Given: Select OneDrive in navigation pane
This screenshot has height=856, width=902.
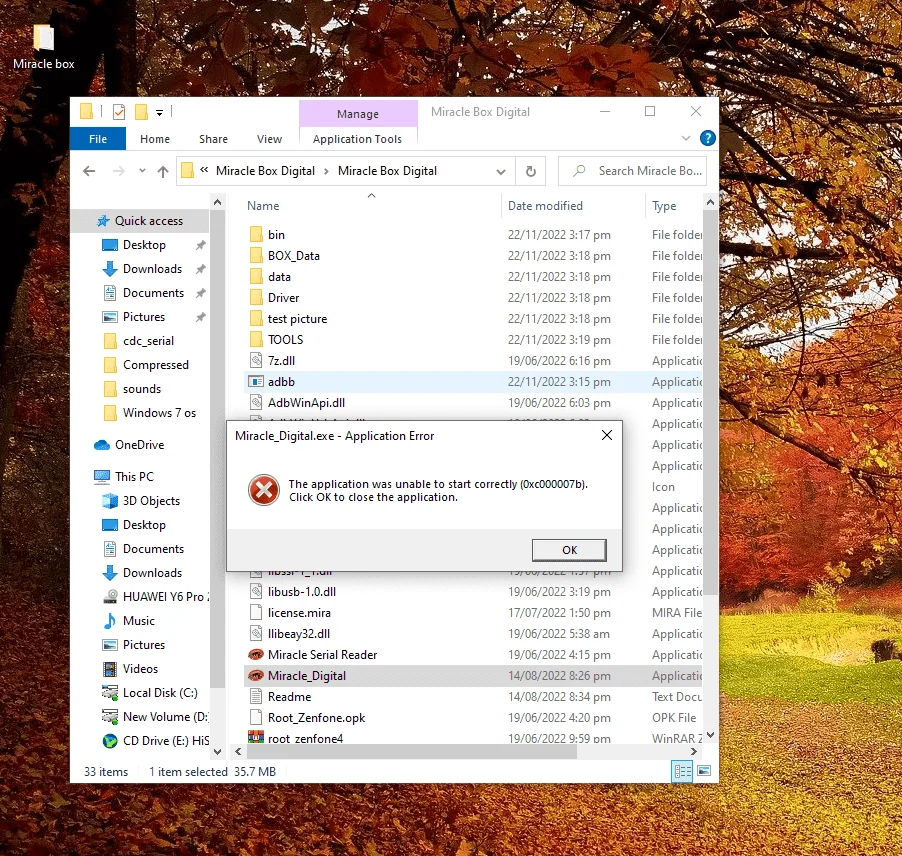Looking at the screenshot, I should (x=139, y=445).
